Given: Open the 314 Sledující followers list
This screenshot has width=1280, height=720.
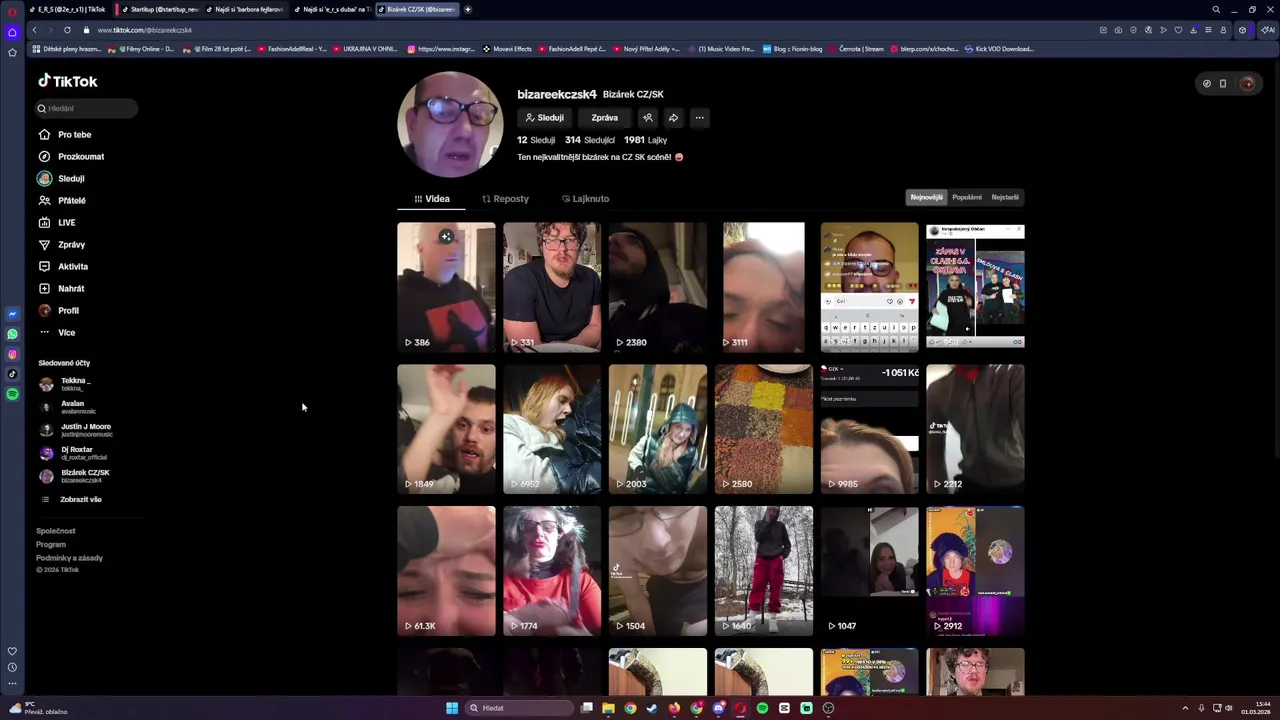Looking at the screenshot, I should tap(590, 140).
